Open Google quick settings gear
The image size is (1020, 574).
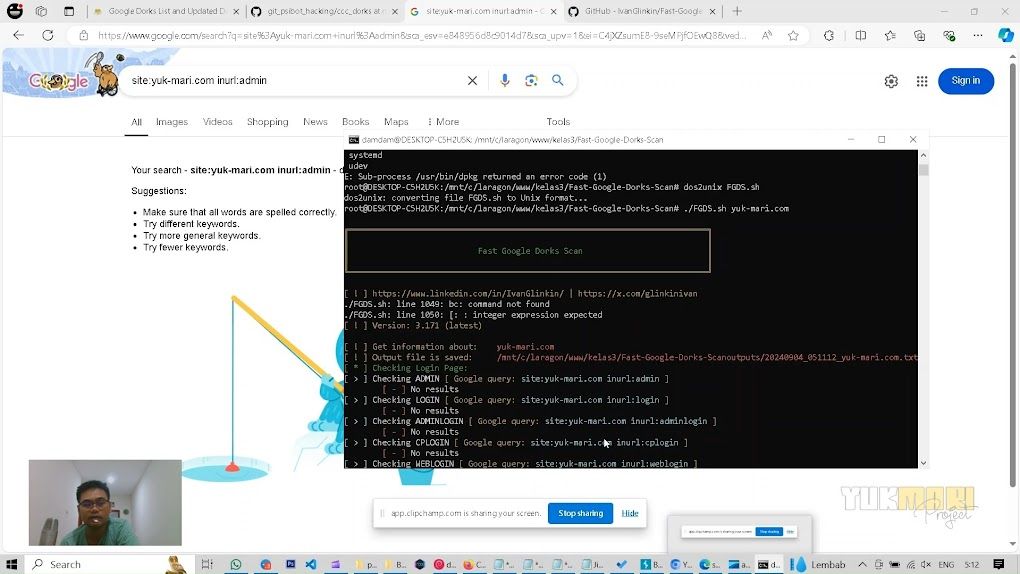[891, 81]
